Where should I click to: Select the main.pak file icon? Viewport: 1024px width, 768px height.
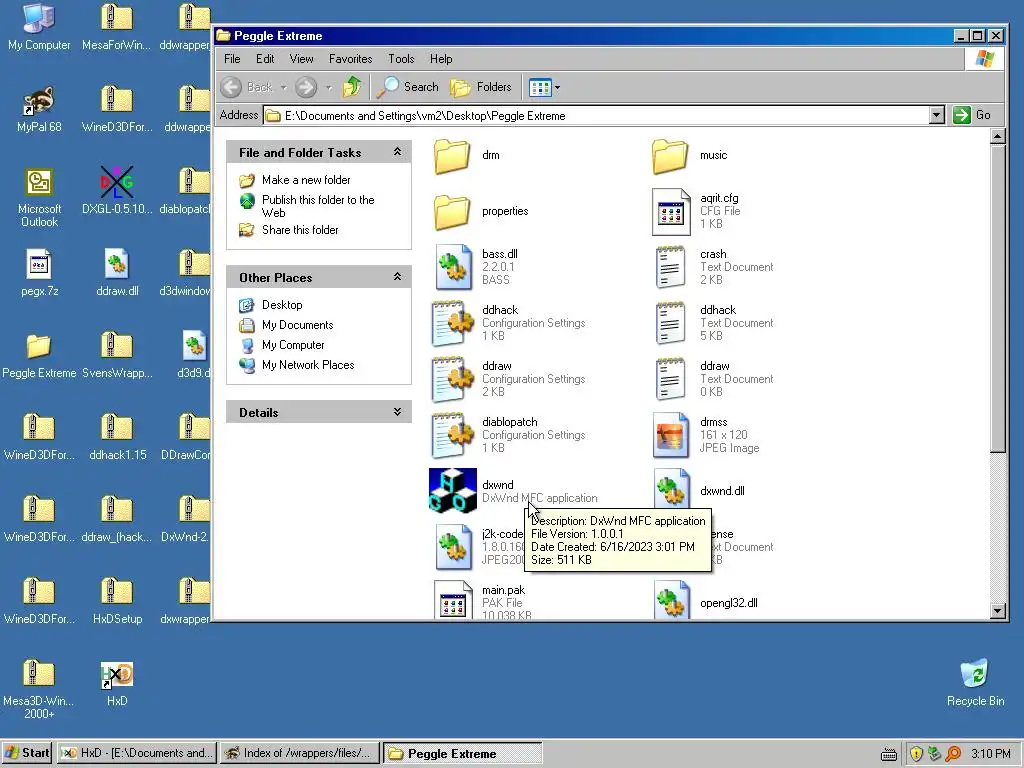453,600
